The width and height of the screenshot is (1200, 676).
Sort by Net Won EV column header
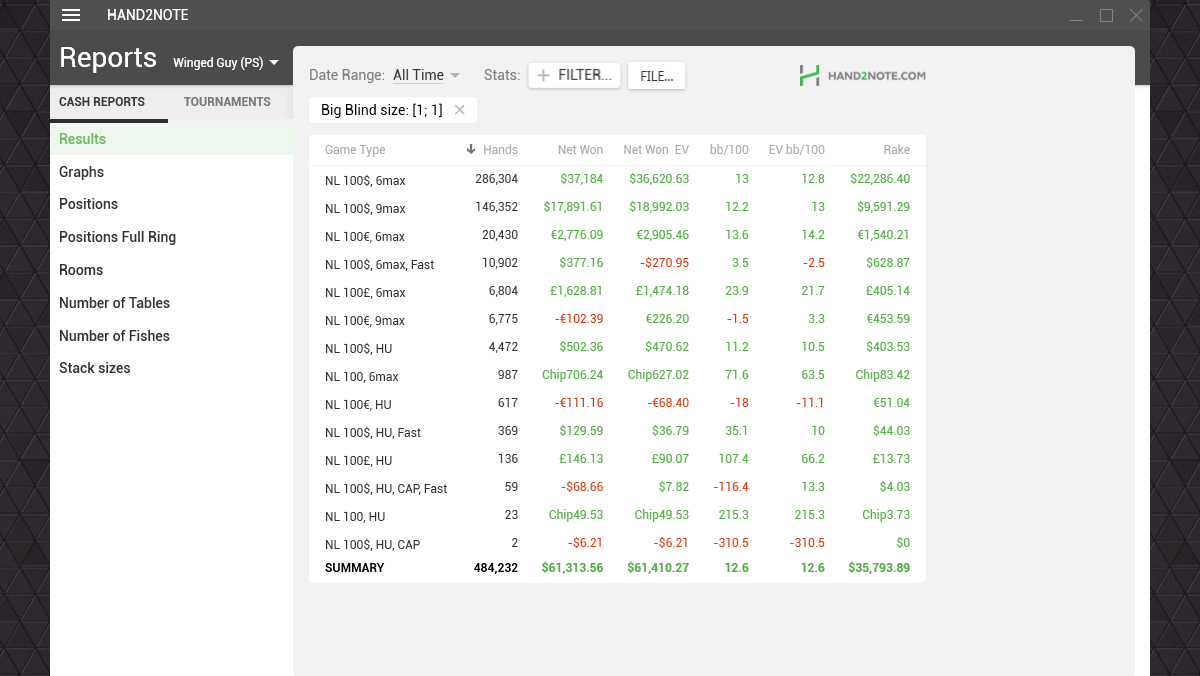tap(656, 150)
